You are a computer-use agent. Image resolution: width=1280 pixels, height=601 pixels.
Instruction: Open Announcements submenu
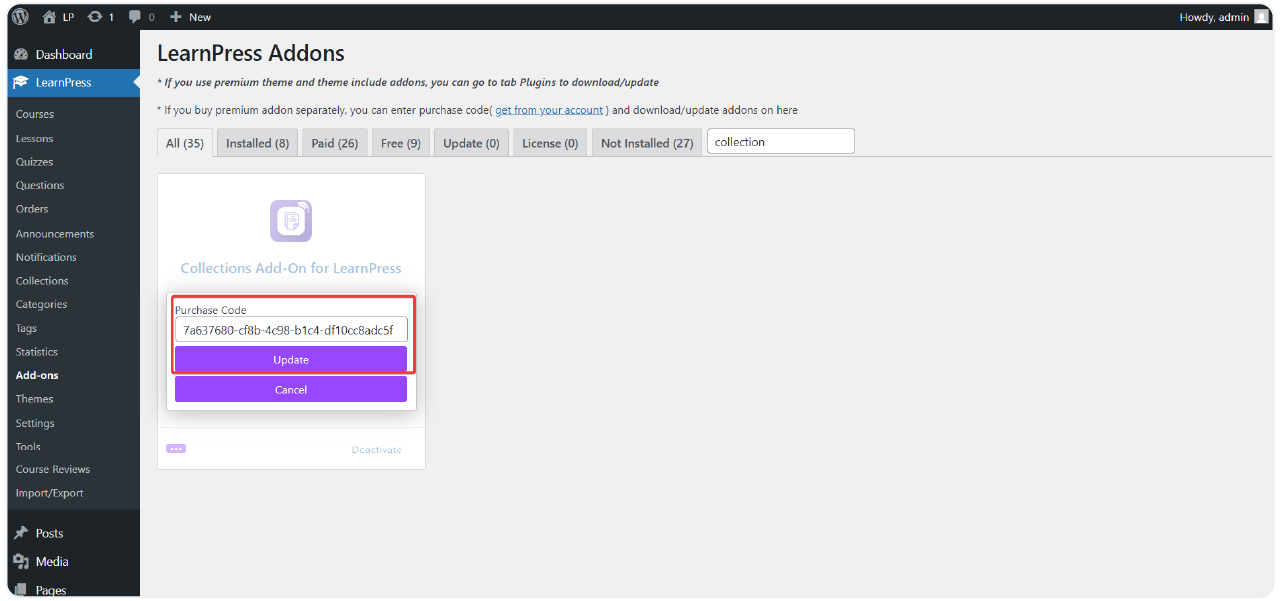point(55,234)
